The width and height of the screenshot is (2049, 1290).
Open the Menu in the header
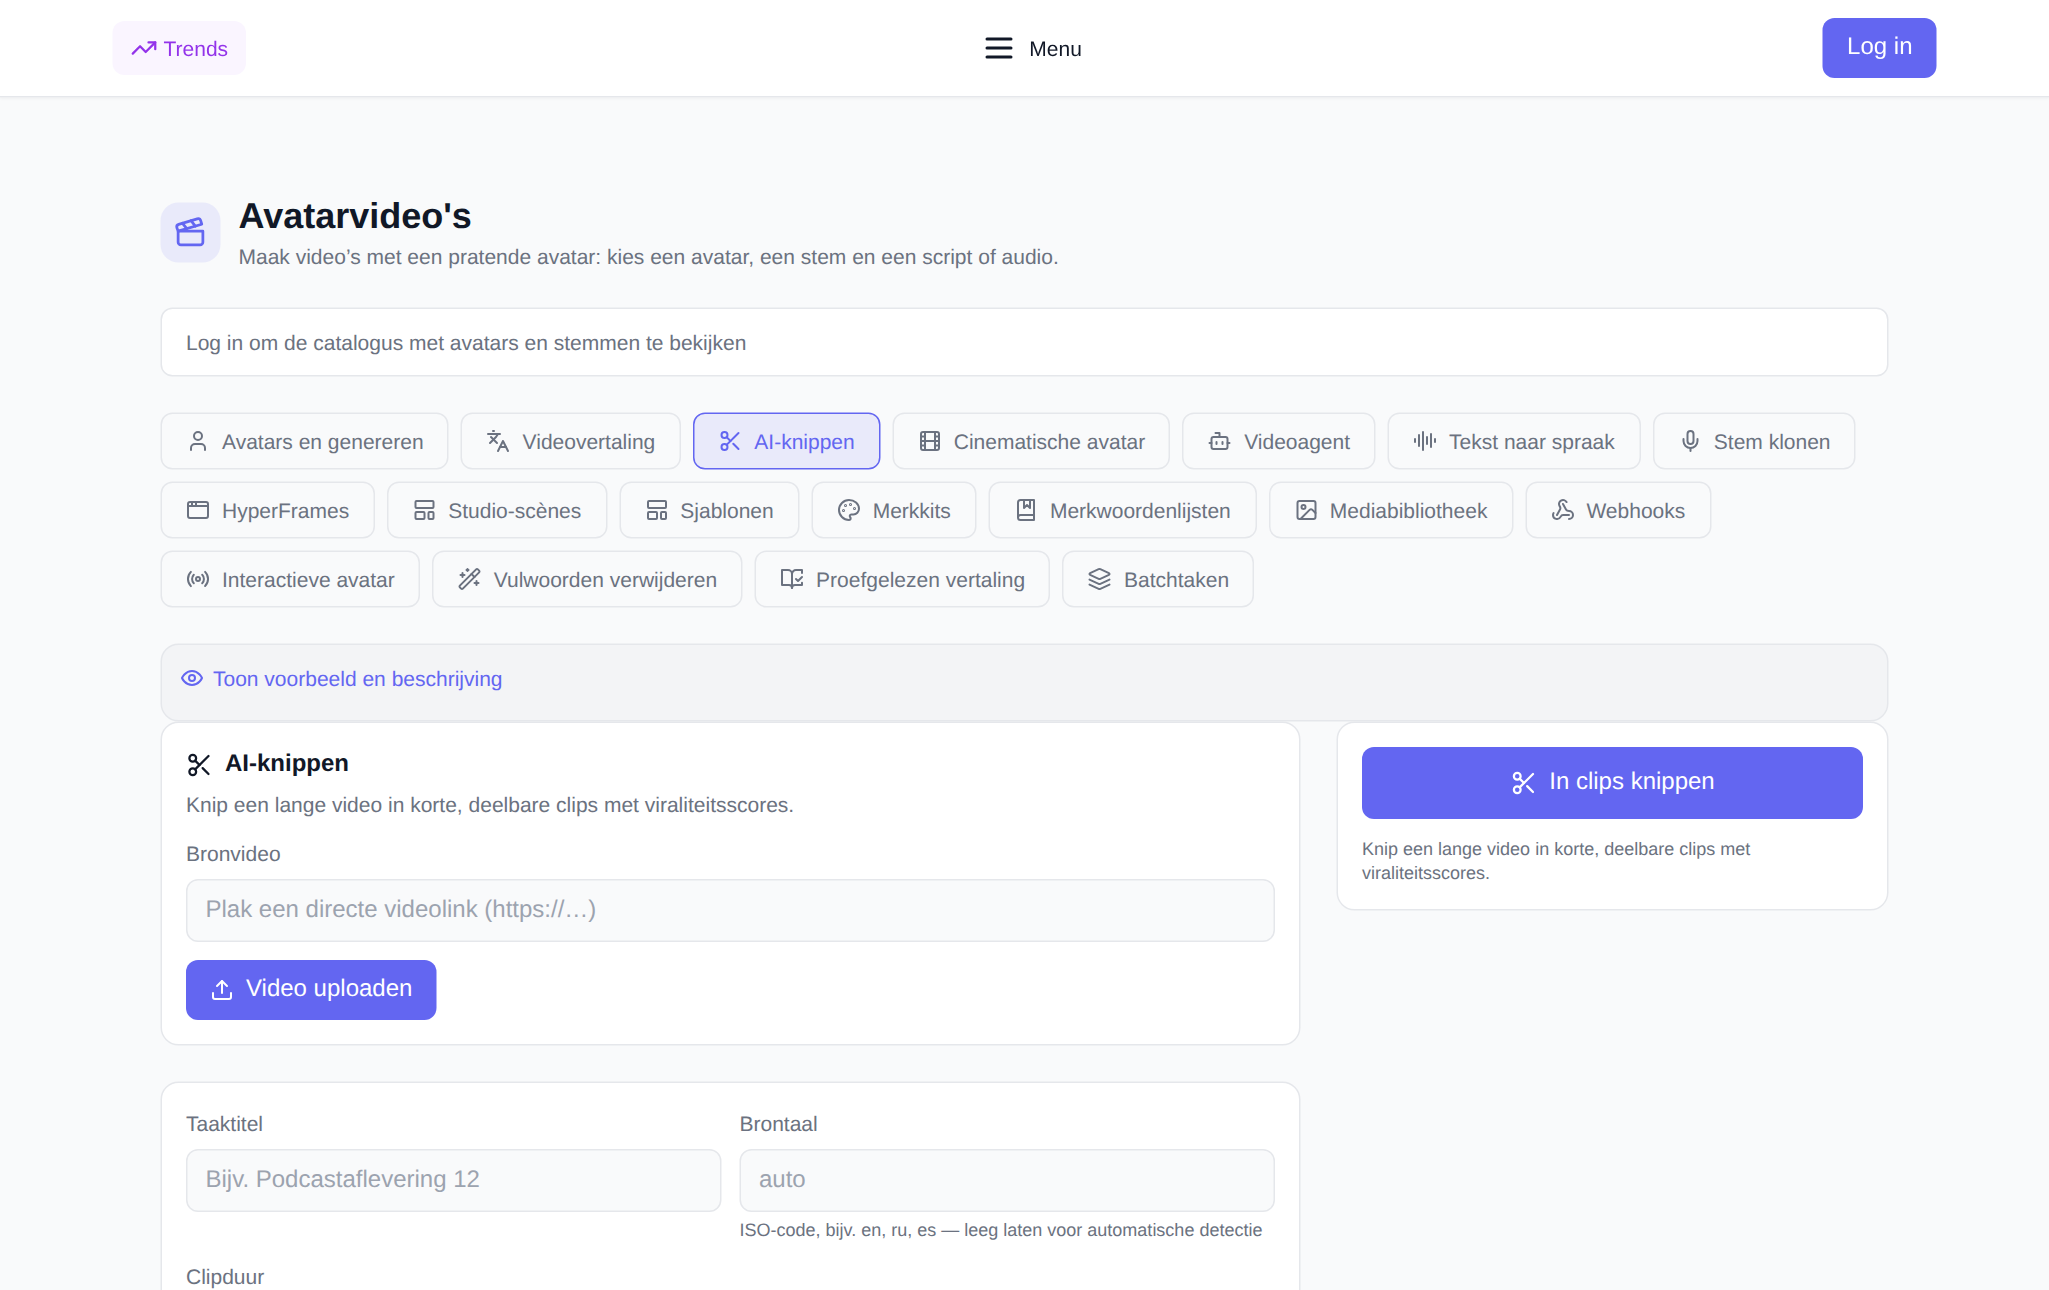coord(1032,48)
